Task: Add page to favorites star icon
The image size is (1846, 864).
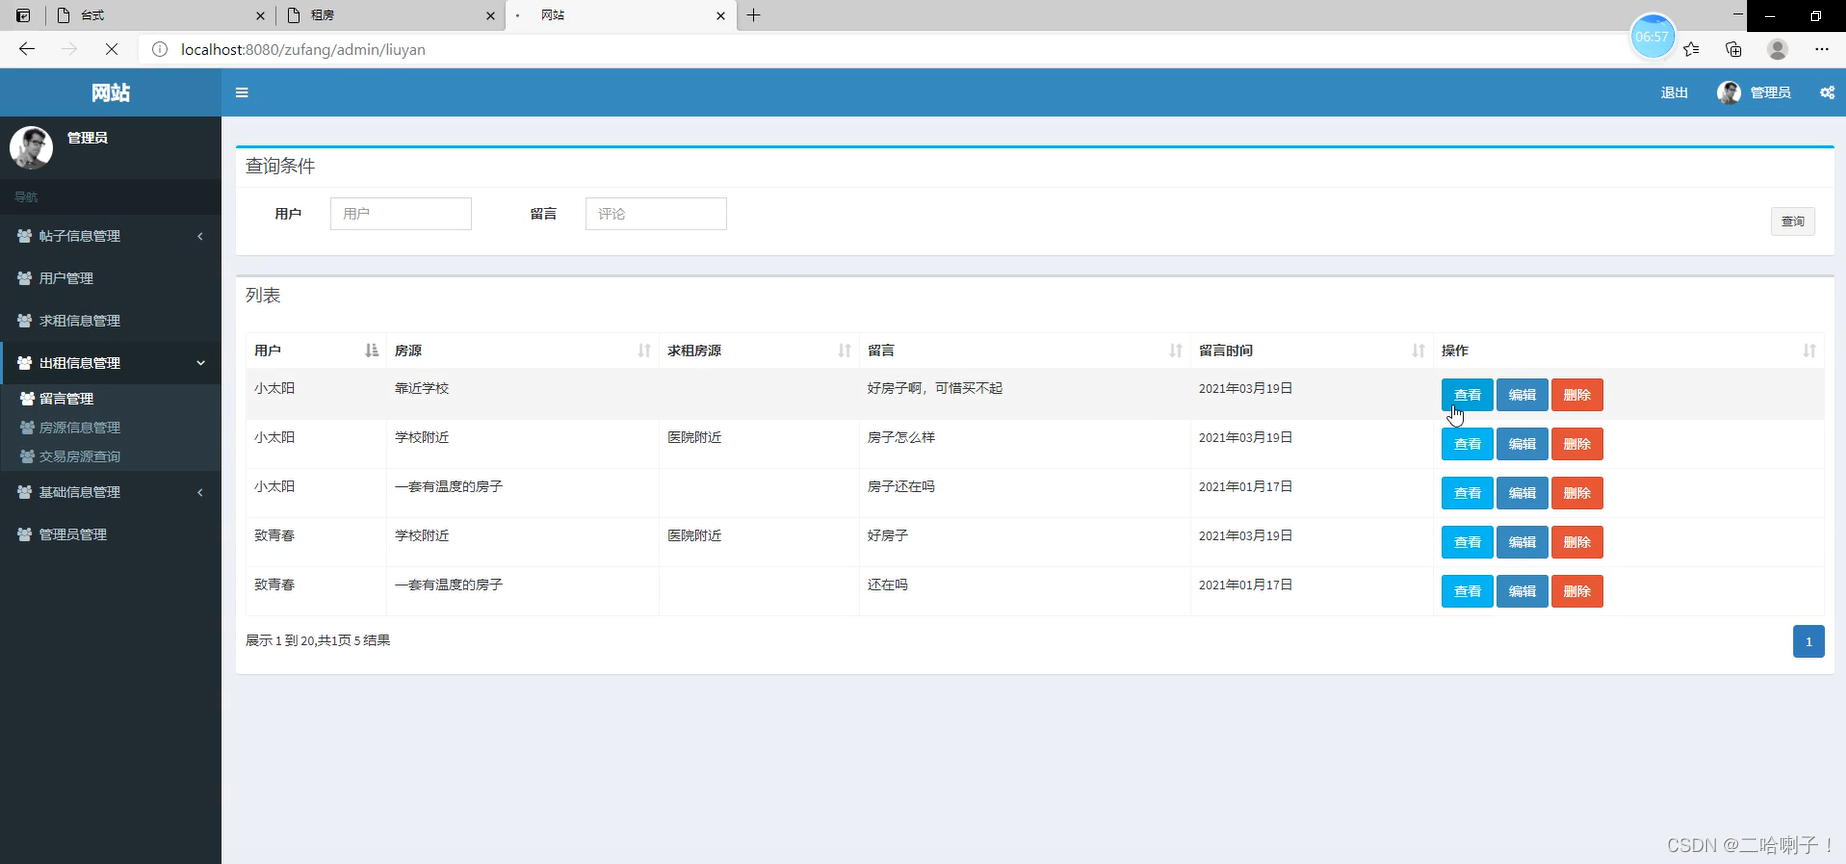Action: coord(1691,49)
